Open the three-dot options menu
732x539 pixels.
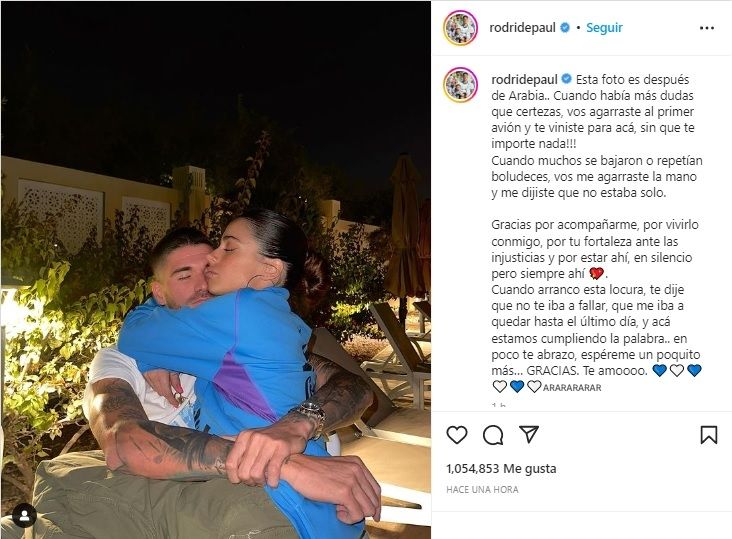point(707,28)
